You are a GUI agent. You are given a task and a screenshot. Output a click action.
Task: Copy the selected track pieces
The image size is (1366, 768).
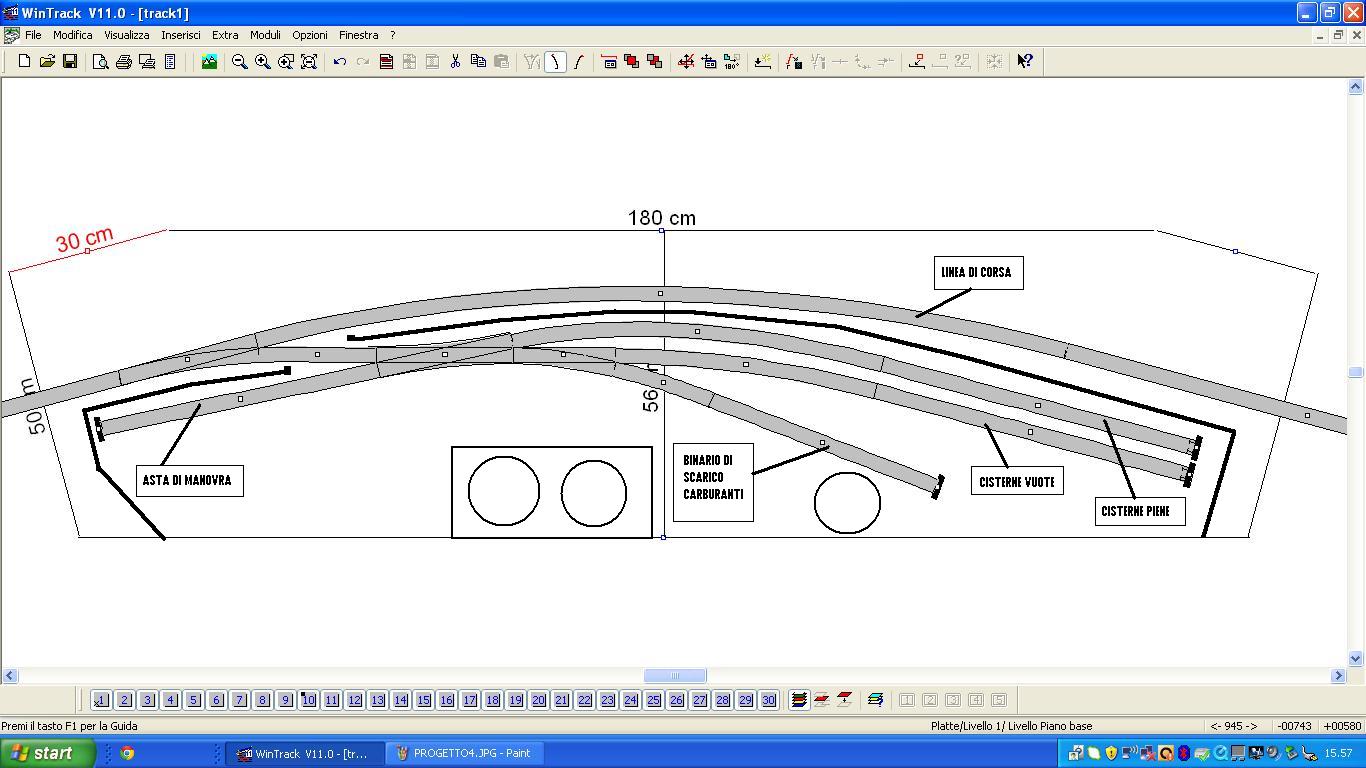478,62
